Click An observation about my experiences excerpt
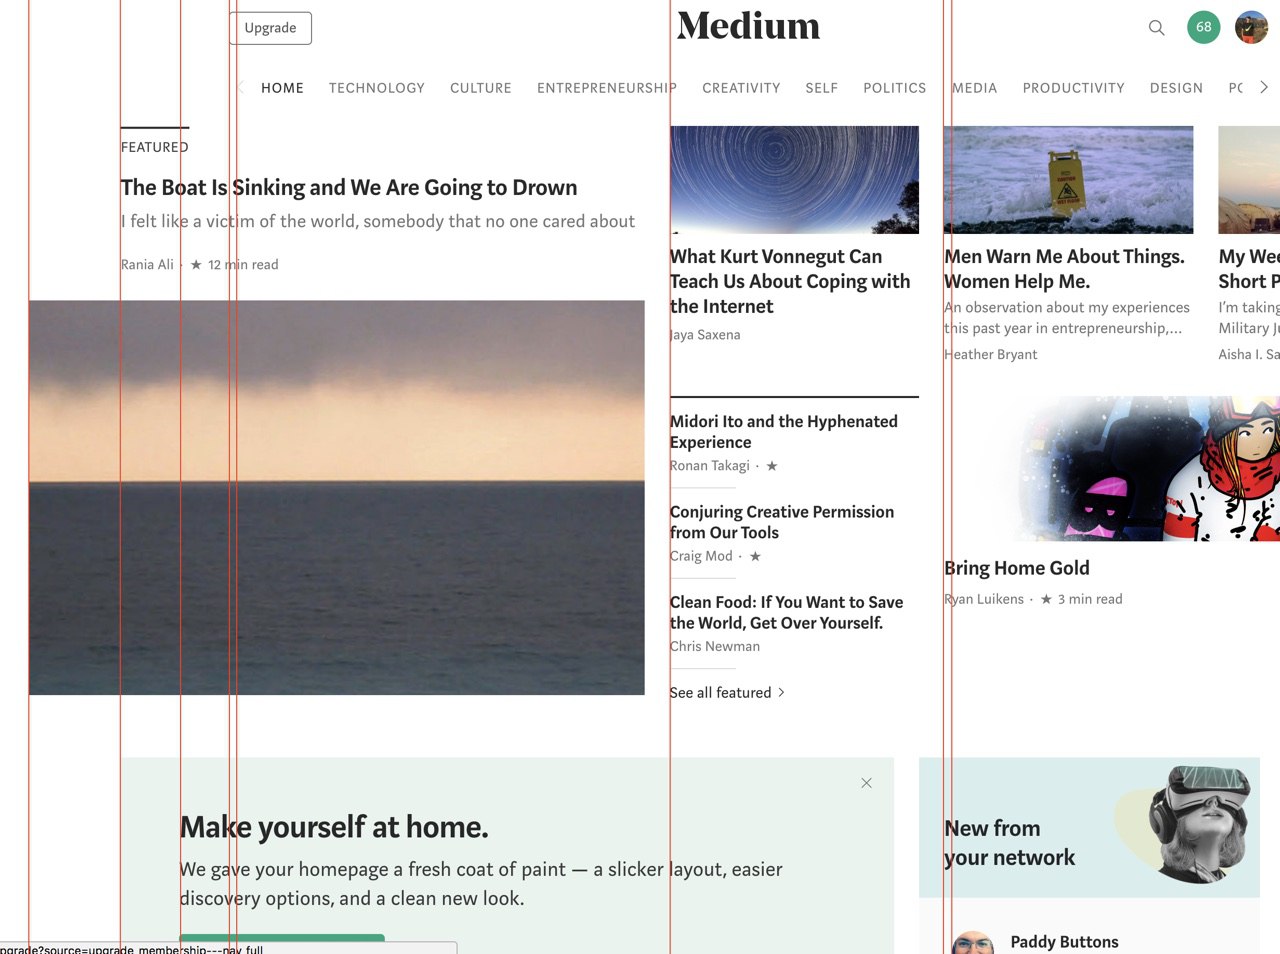Screen dimensions: 1280x954 coord(1067,318)
